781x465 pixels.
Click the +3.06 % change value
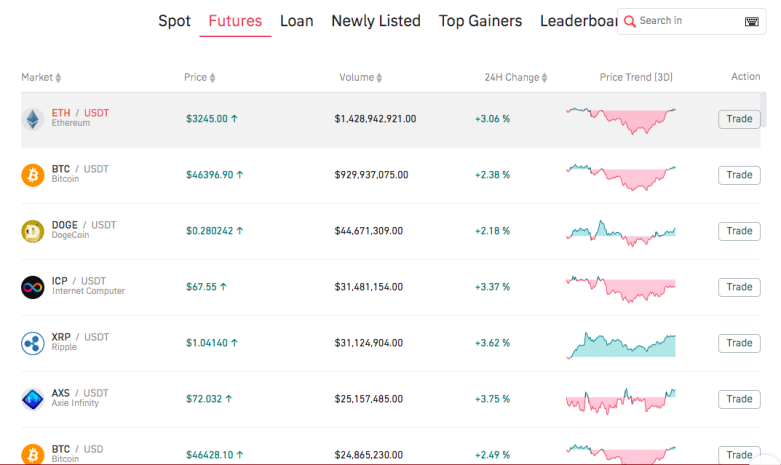[x=493, y=119]
